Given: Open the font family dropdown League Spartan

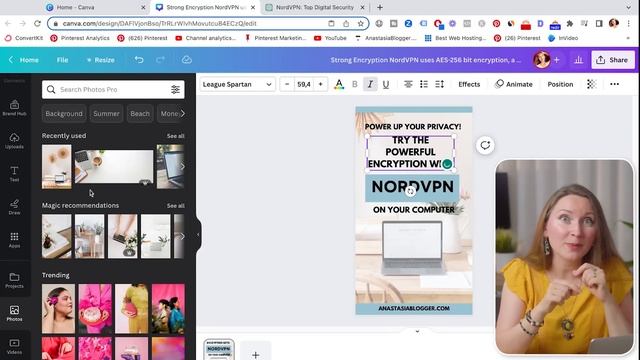Looking at the screenshot, I should 237,84.
